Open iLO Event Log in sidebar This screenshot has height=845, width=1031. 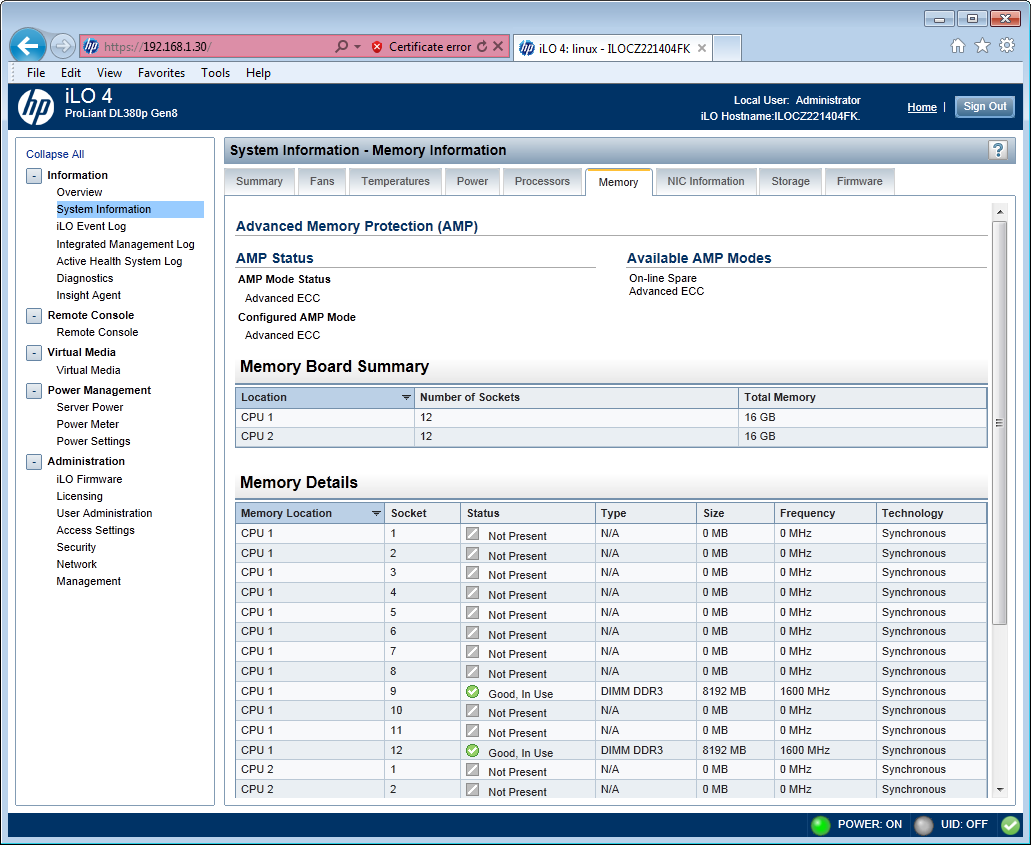(91, 226)
